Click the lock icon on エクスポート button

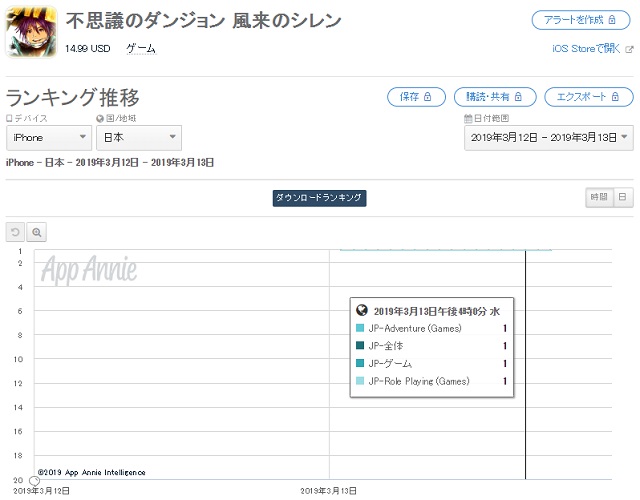tap(615, 97)
